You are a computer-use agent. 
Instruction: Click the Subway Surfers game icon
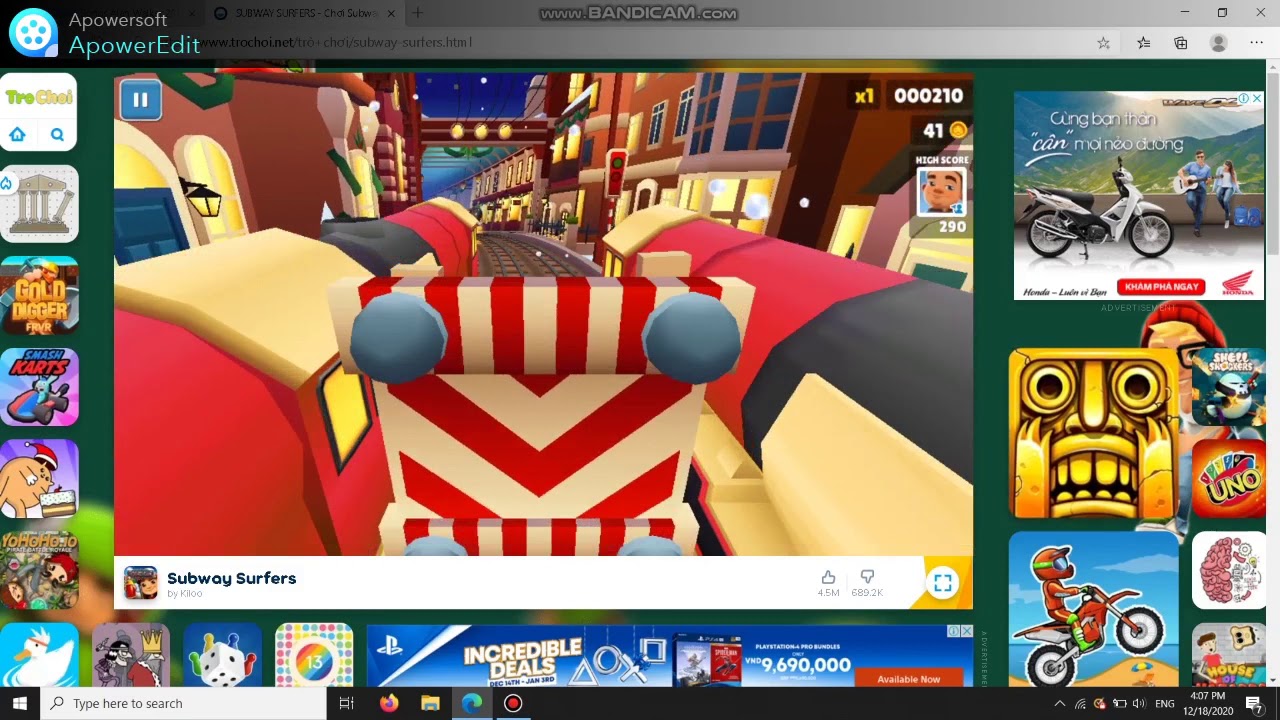140,583
